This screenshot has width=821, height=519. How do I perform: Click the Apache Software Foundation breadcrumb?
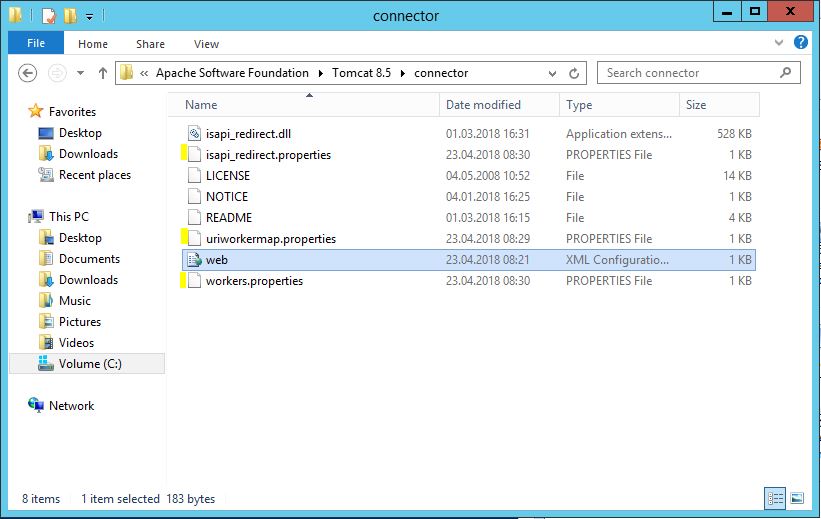(x=232, y=73)
